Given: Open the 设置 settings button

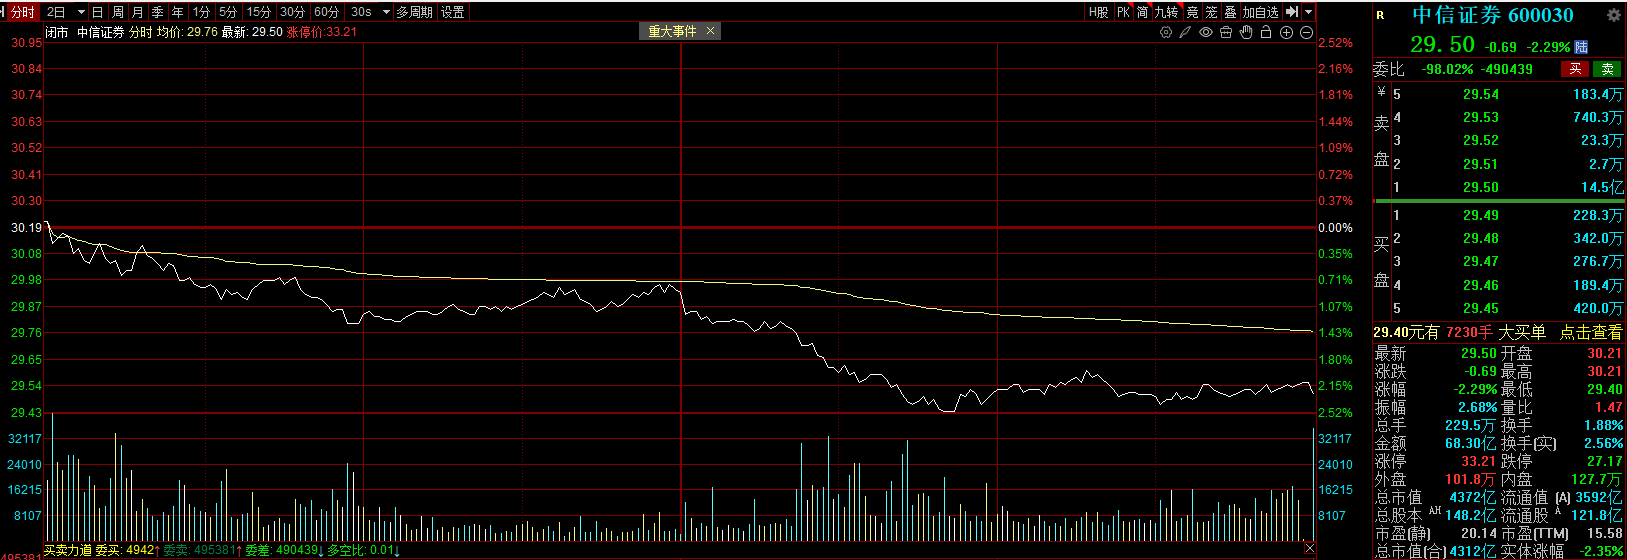Looking at the screenshot, I should 453,12.
